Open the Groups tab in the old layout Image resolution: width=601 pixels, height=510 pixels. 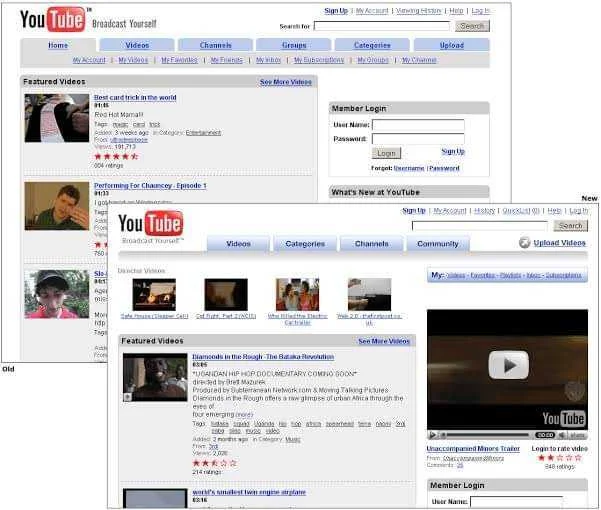coord(294,45)
